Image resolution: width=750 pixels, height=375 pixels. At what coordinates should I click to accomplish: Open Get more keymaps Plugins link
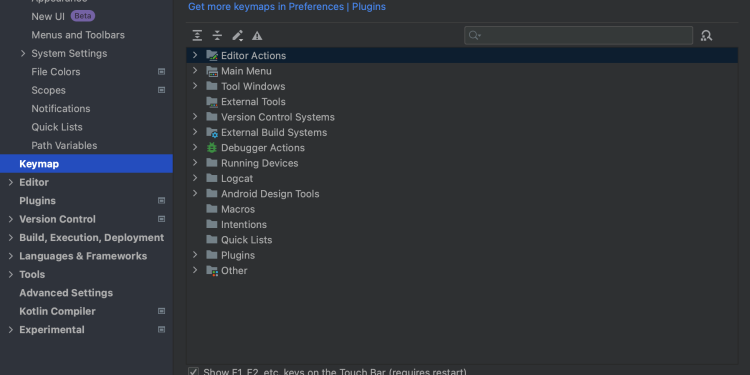[287, 7]
